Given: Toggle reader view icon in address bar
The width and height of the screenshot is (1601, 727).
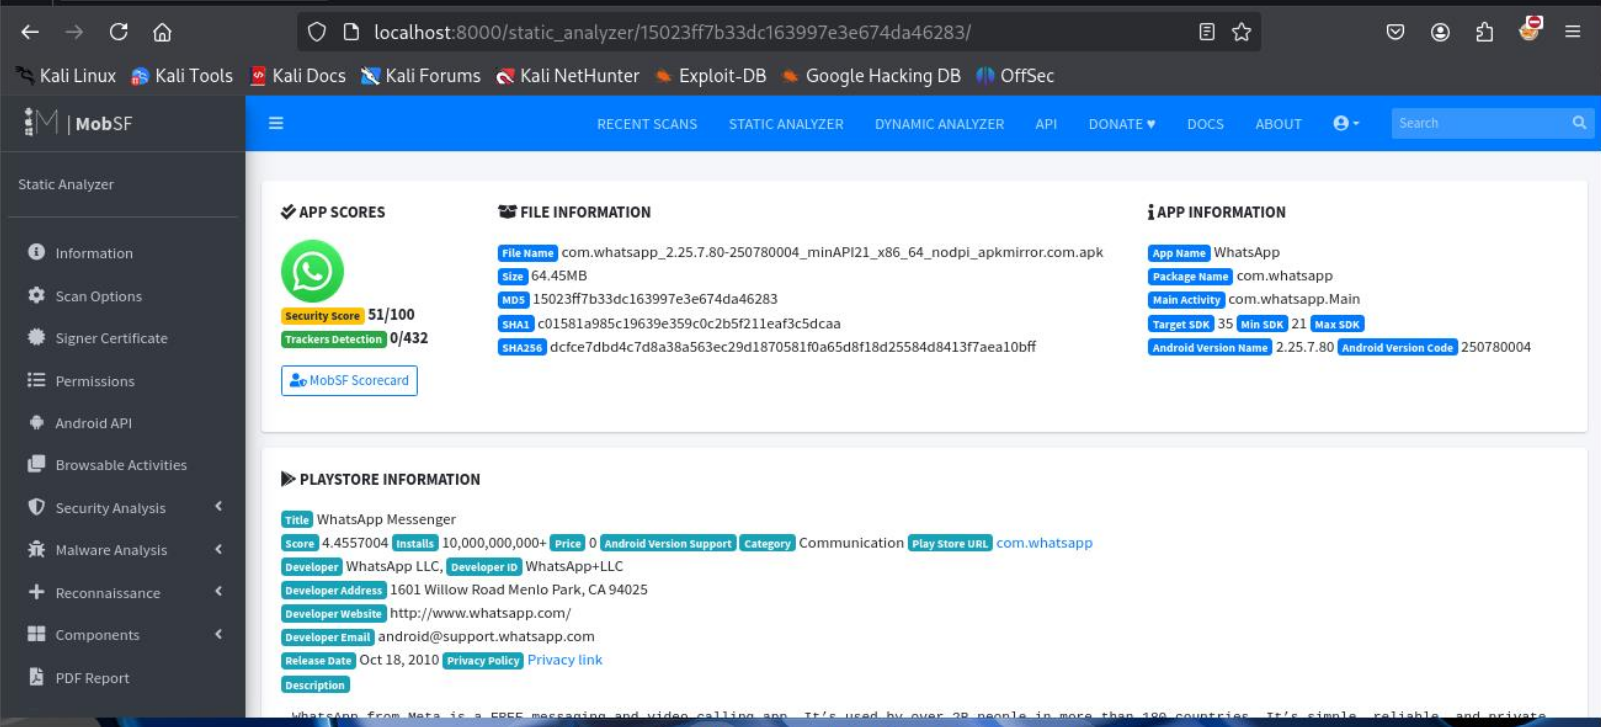Looking at the screenshot, I should [x=1207, y=32].
